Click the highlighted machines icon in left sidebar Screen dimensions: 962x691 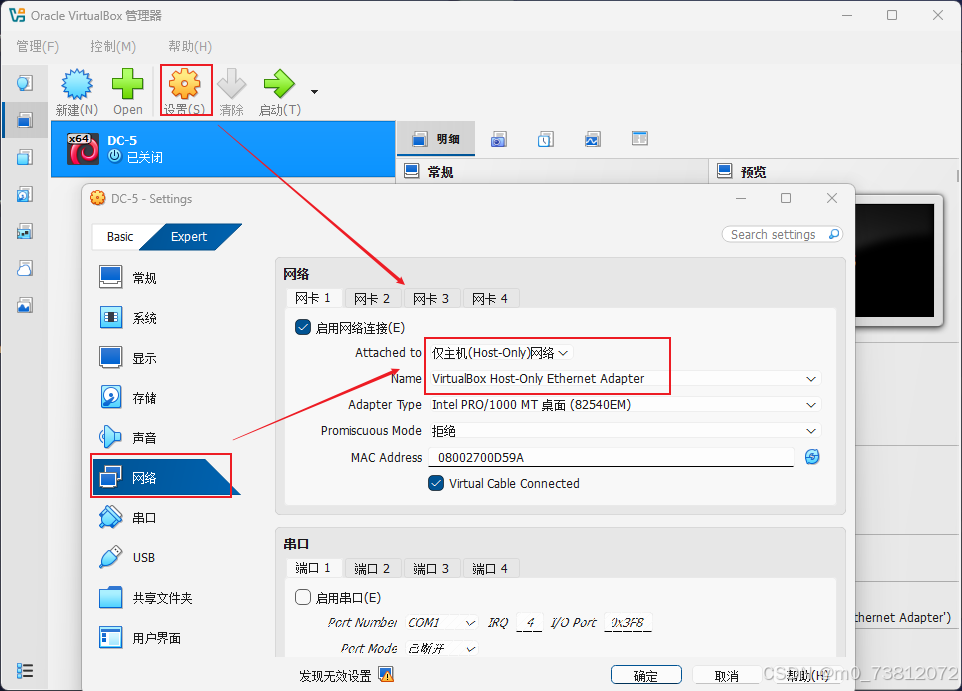tap(25, 120)
